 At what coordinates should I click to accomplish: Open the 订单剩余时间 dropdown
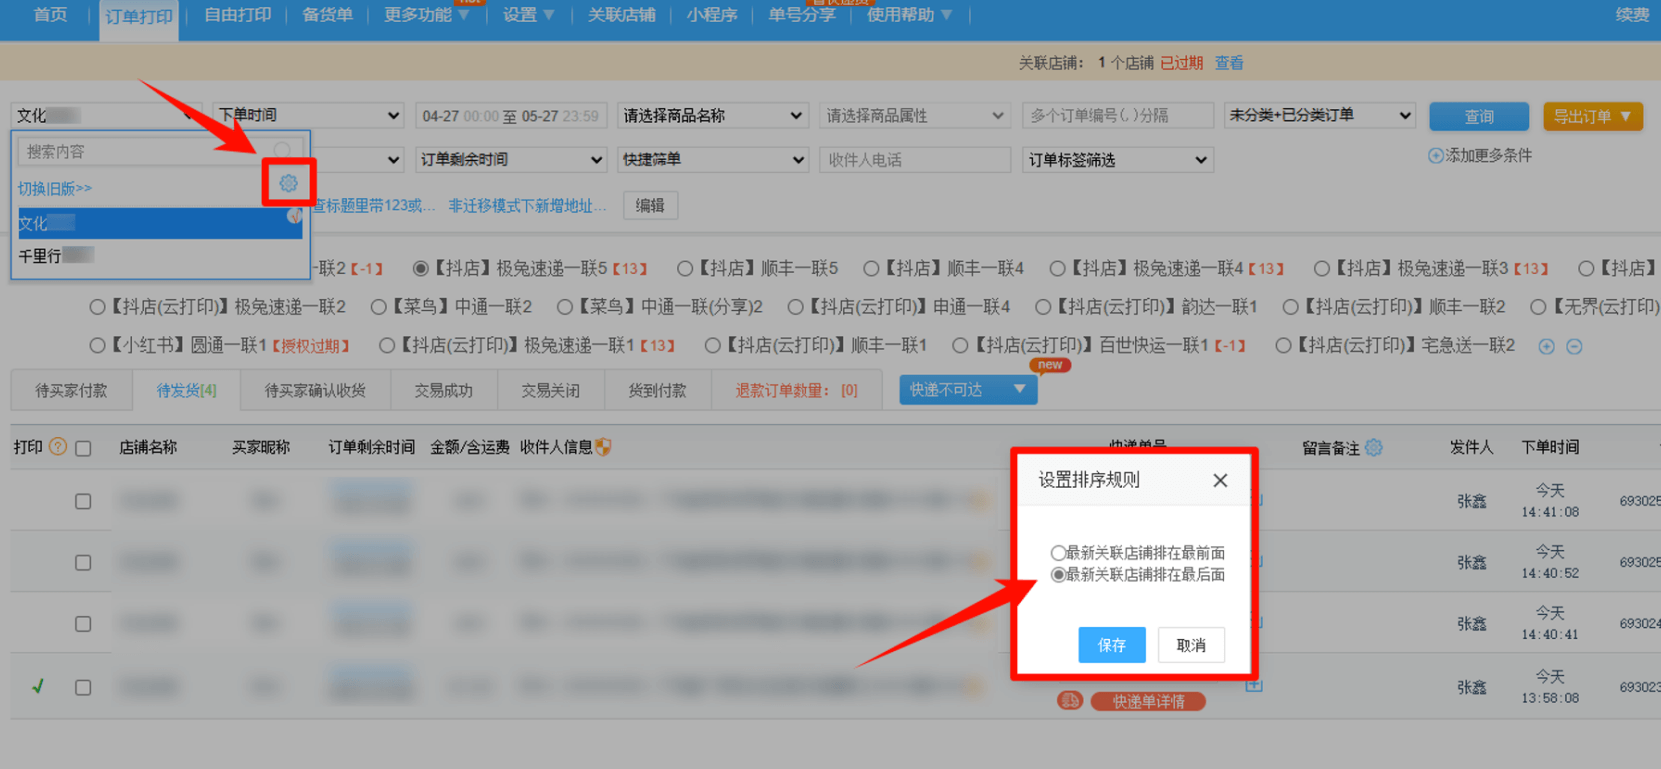pyautogui.click(x=510, y=160)
